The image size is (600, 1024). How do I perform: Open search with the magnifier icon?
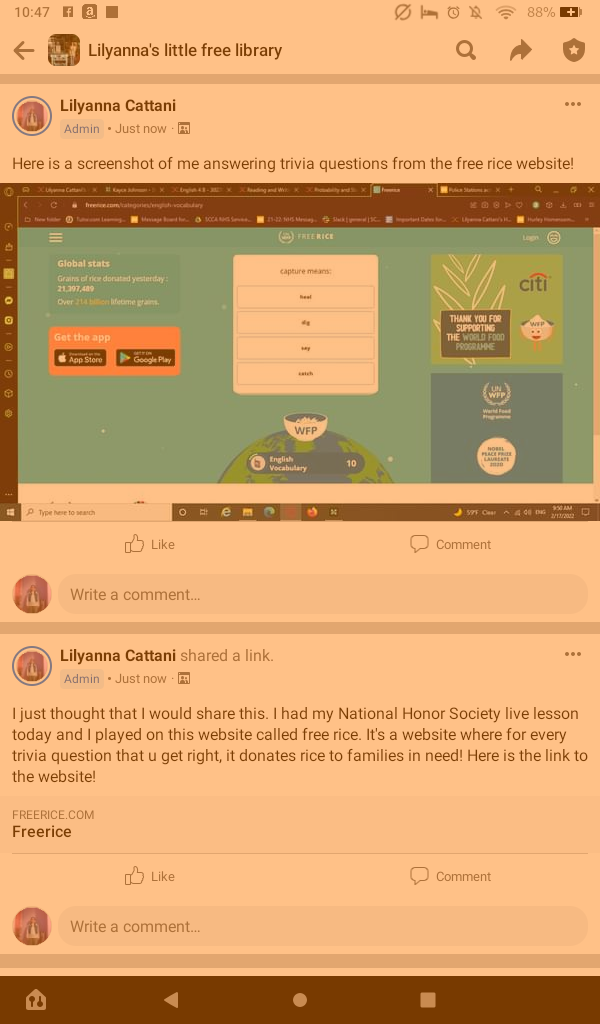(466, 50)
